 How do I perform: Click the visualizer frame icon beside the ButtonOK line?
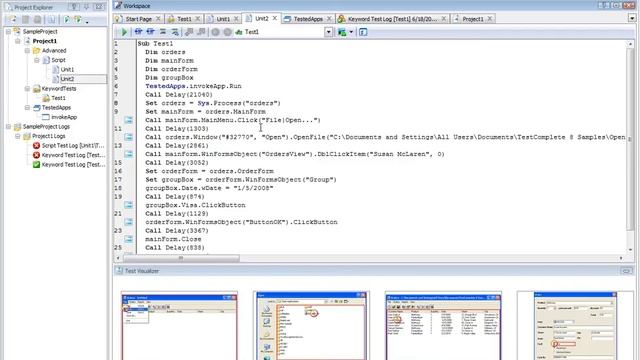click(128, 222)
